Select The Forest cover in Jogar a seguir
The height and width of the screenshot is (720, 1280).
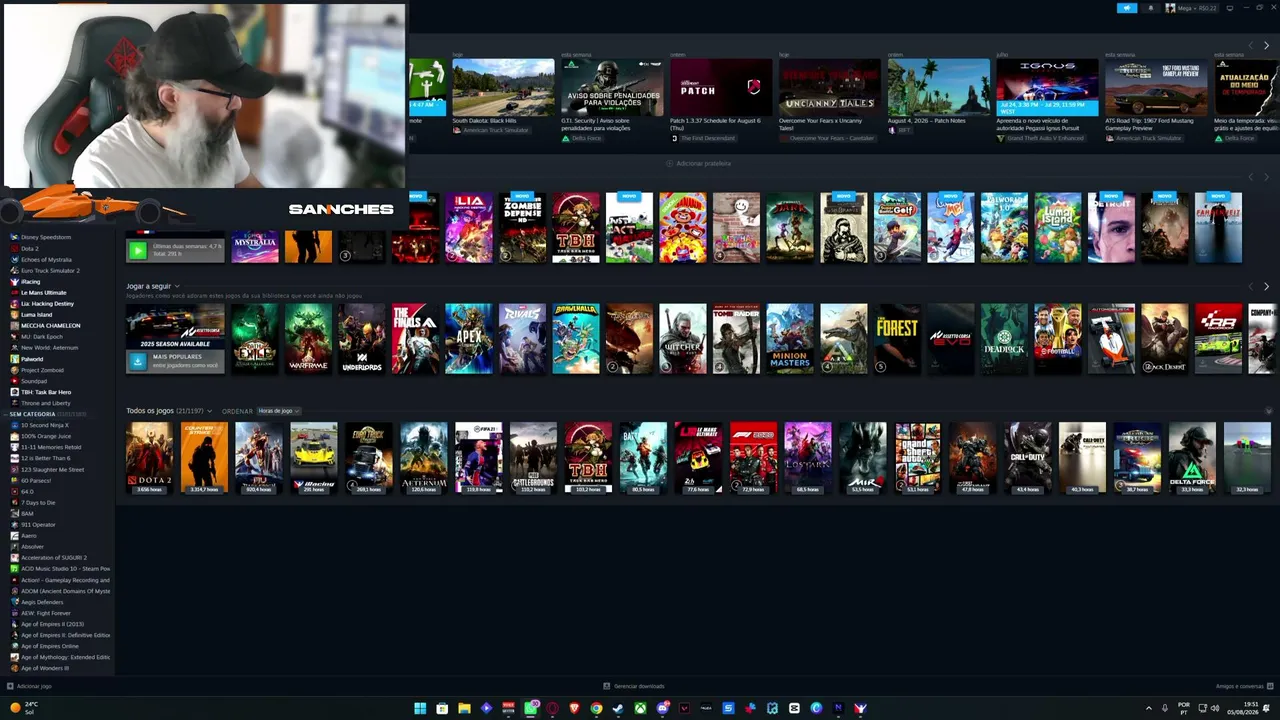click(x=897, y=339)
